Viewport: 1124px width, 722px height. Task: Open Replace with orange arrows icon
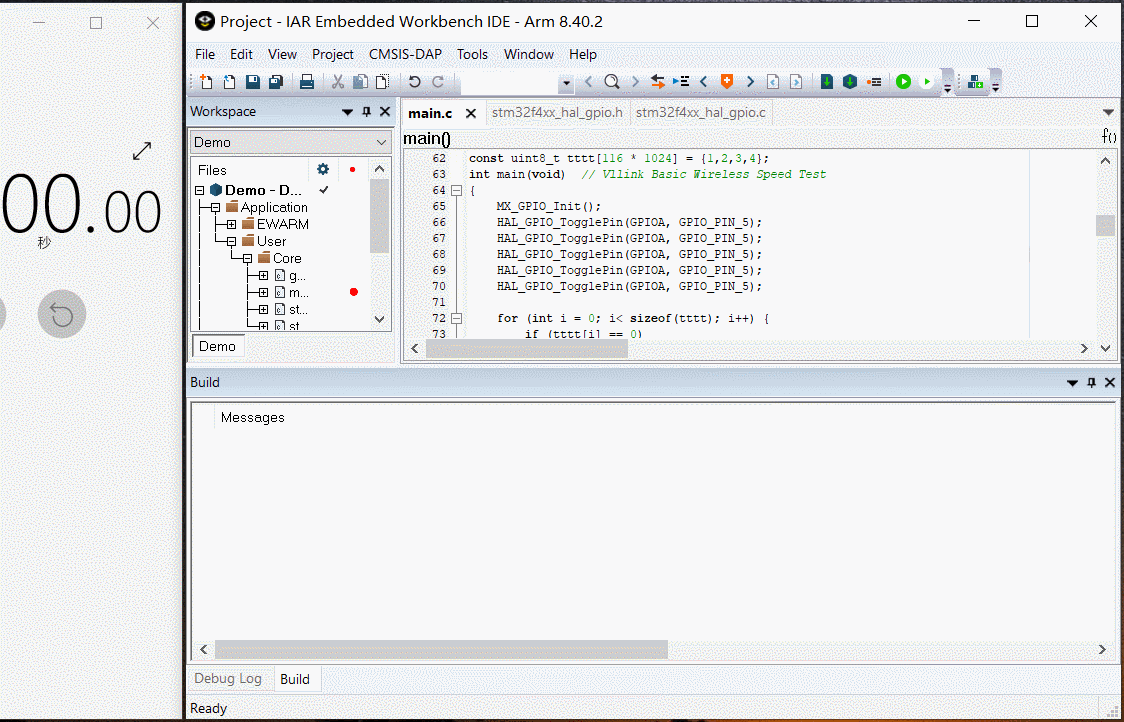pyautogui.click(x=657, y=82)
